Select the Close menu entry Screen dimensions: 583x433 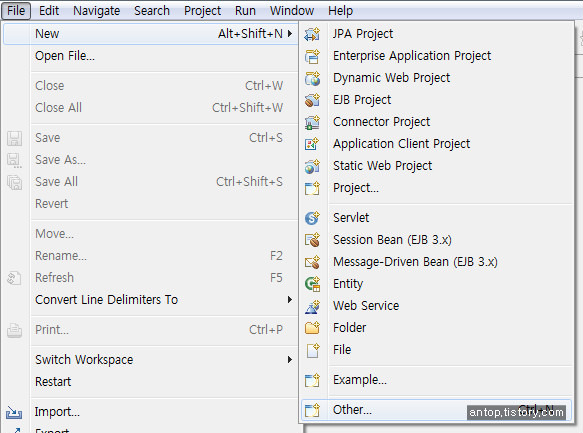coord(150,86)
